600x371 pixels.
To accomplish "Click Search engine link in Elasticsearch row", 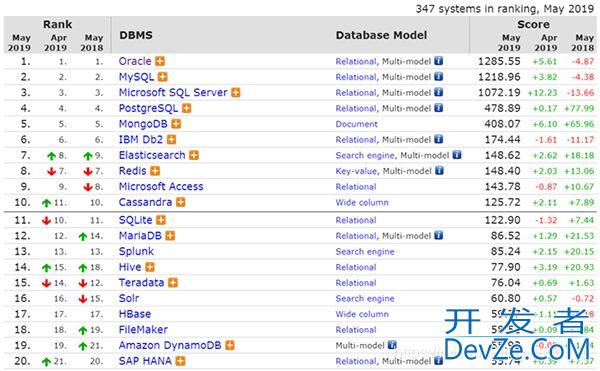I will click(365, 156).
